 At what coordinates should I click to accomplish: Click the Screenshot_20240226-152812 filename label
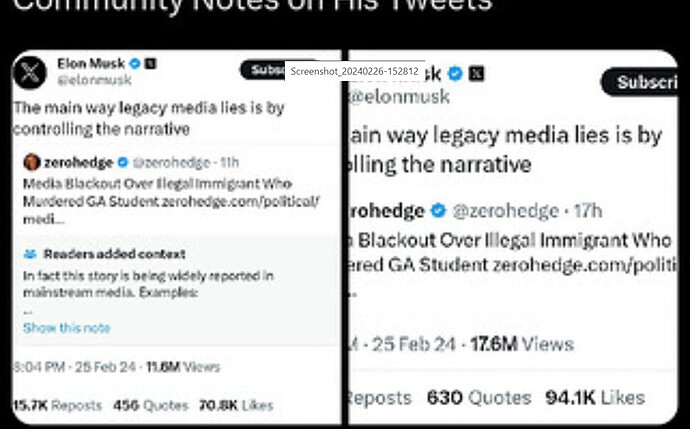pyautogui.click(x=355, y=71)
